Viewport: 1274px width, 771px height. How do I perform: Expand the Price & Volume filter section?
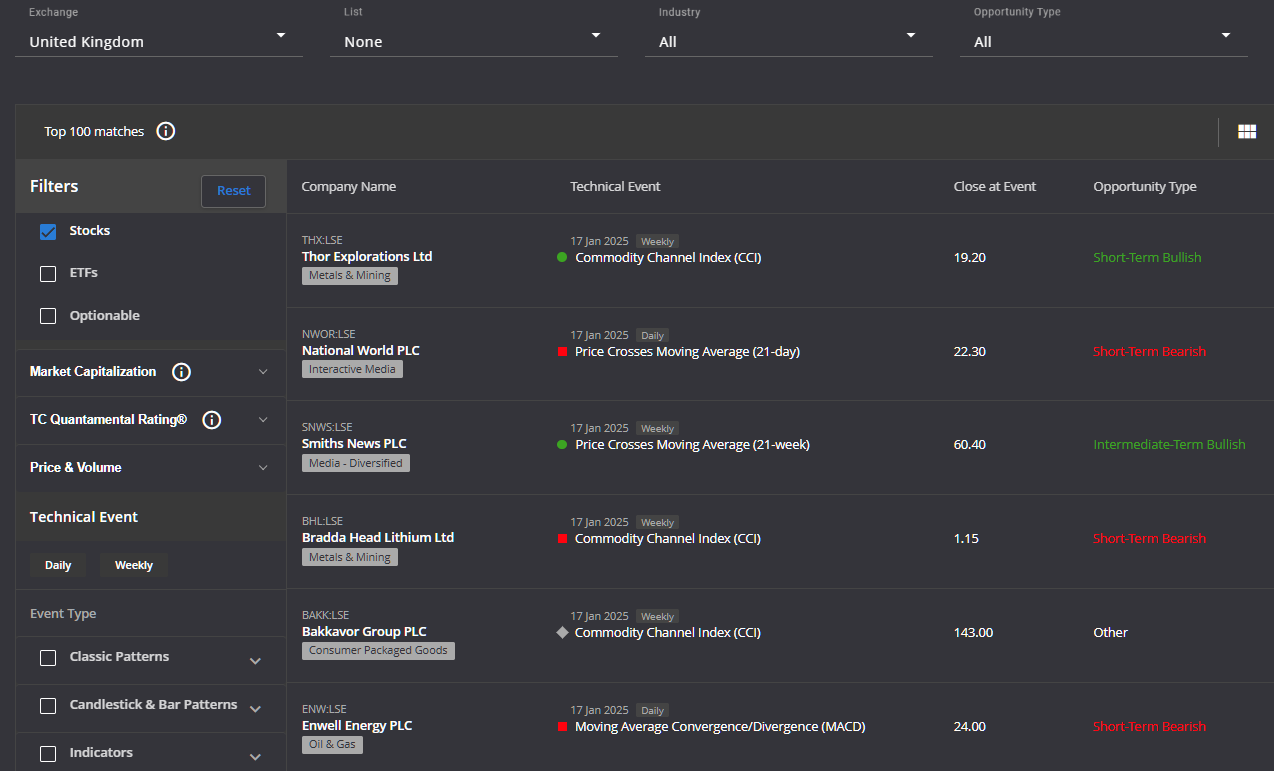(x=150, y=468)
